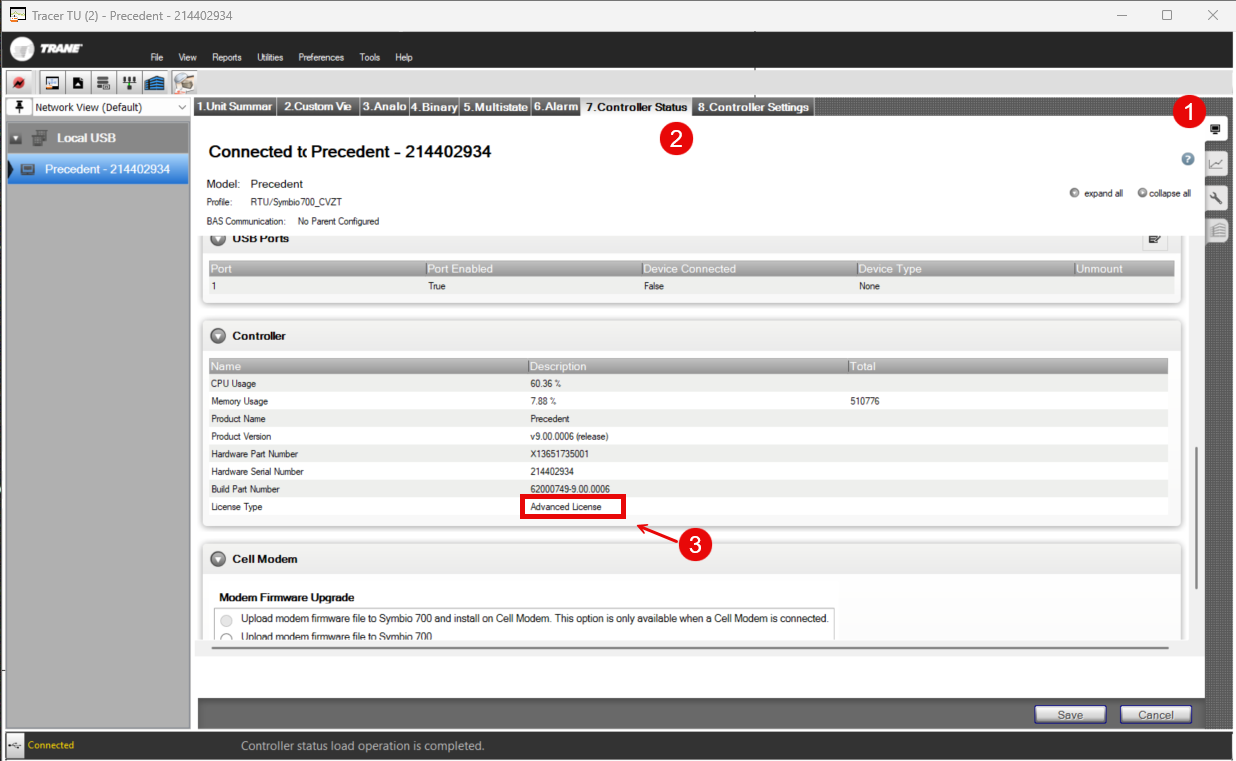The height and width of the screenshot is (761, 1236).
Task: Collapse the Cell Modem section chevron
Action: [x=218, y=559]
